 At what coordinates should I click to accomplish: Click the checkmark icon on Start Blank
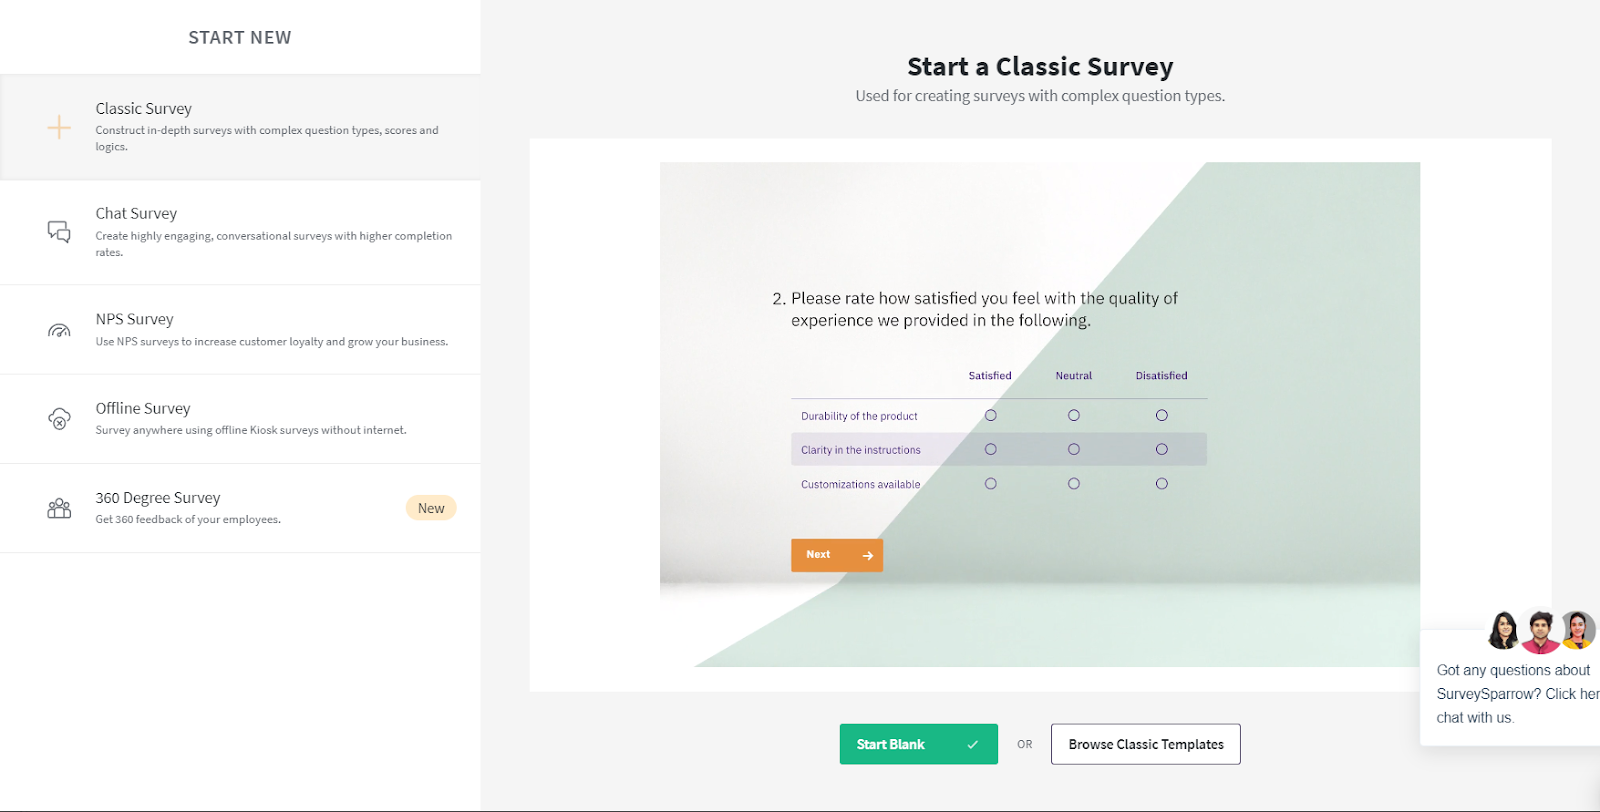(x=972, y=745)
